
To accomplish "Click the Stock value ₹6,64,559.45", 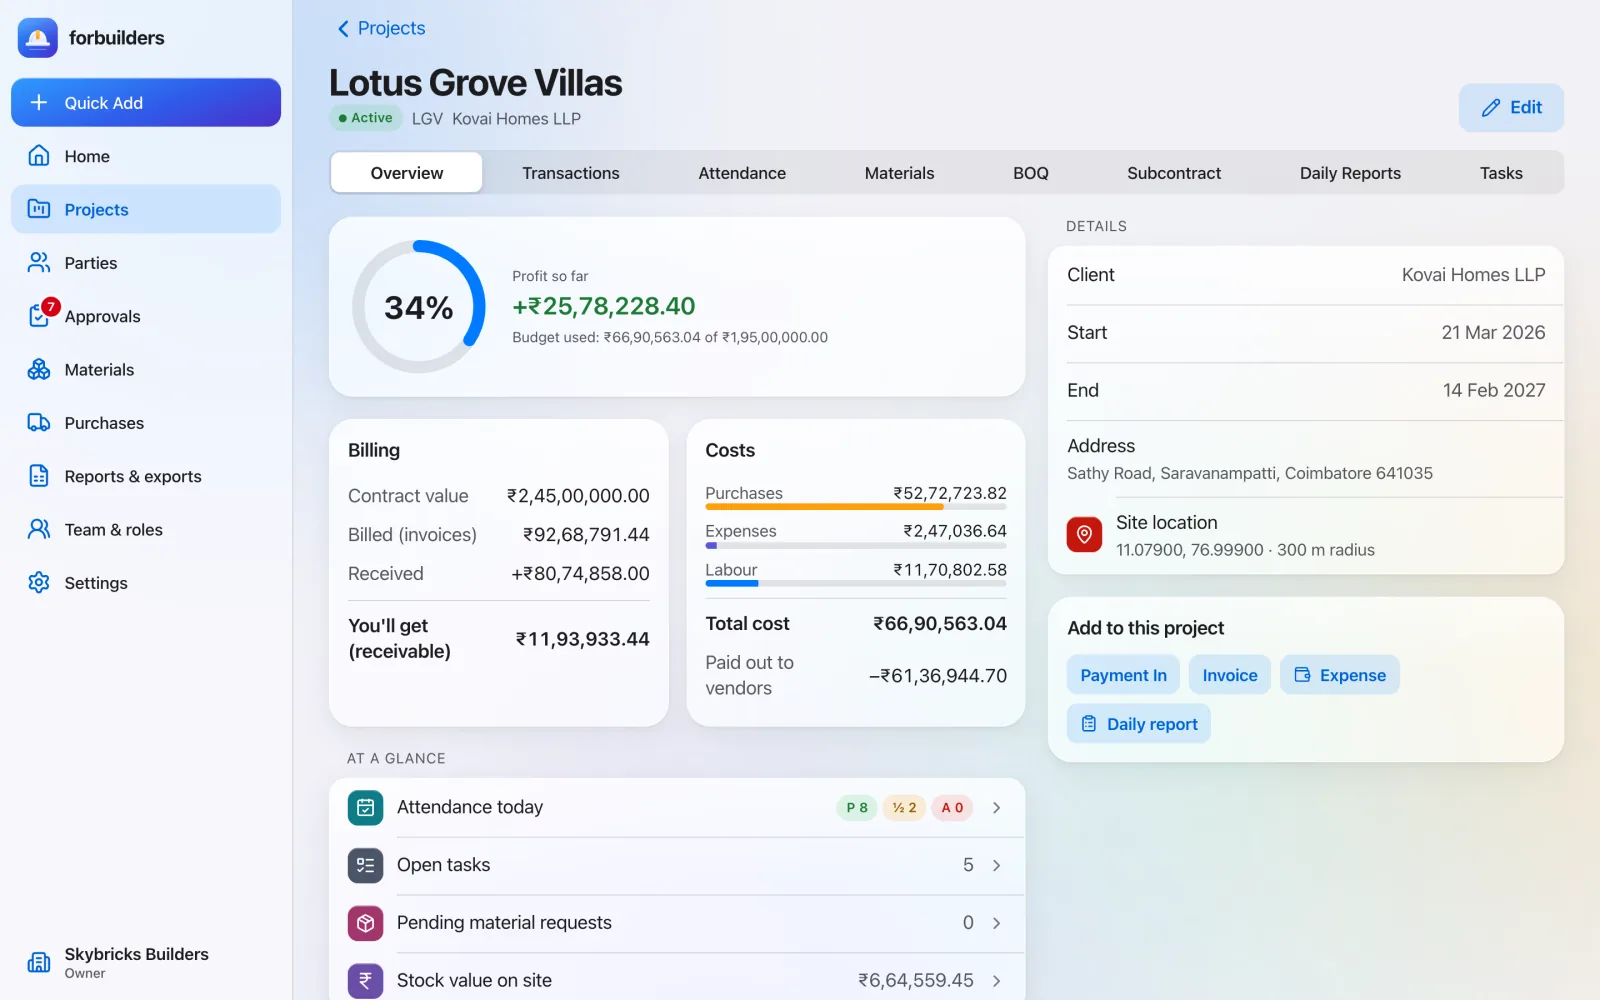I will pos(916,981).
